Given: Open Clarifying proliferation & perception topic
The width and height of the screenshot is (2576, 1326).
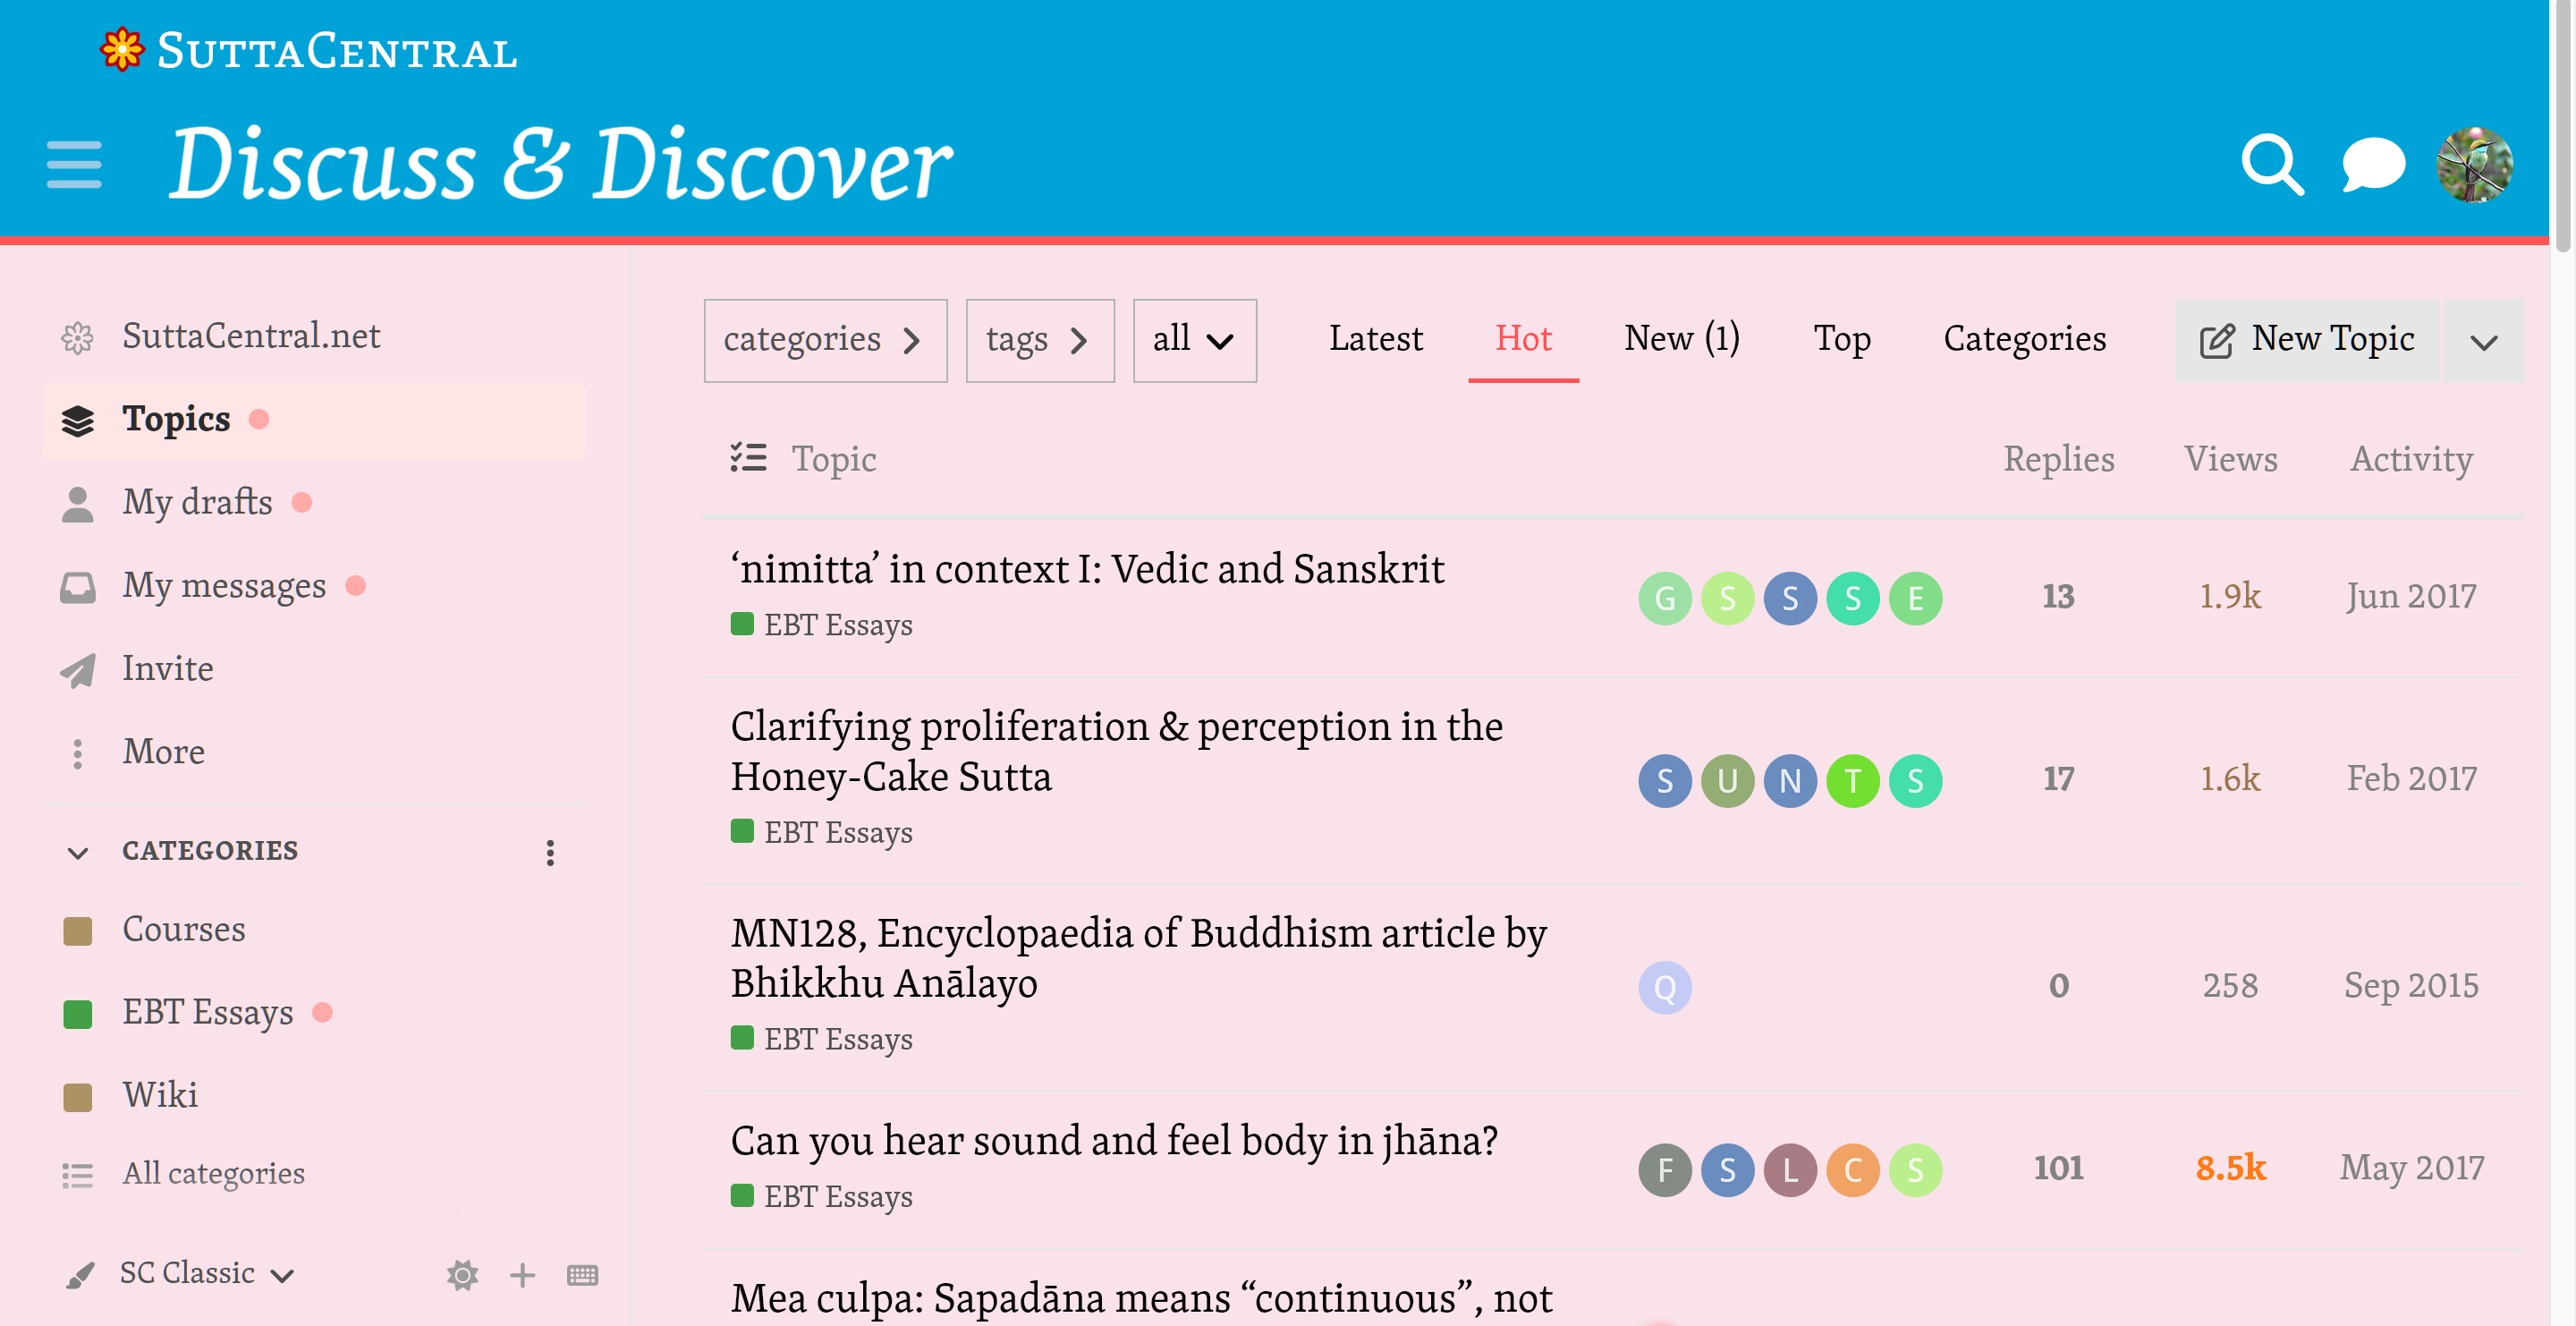Looking at the screenshot, I should click(x=1116, y=751).
